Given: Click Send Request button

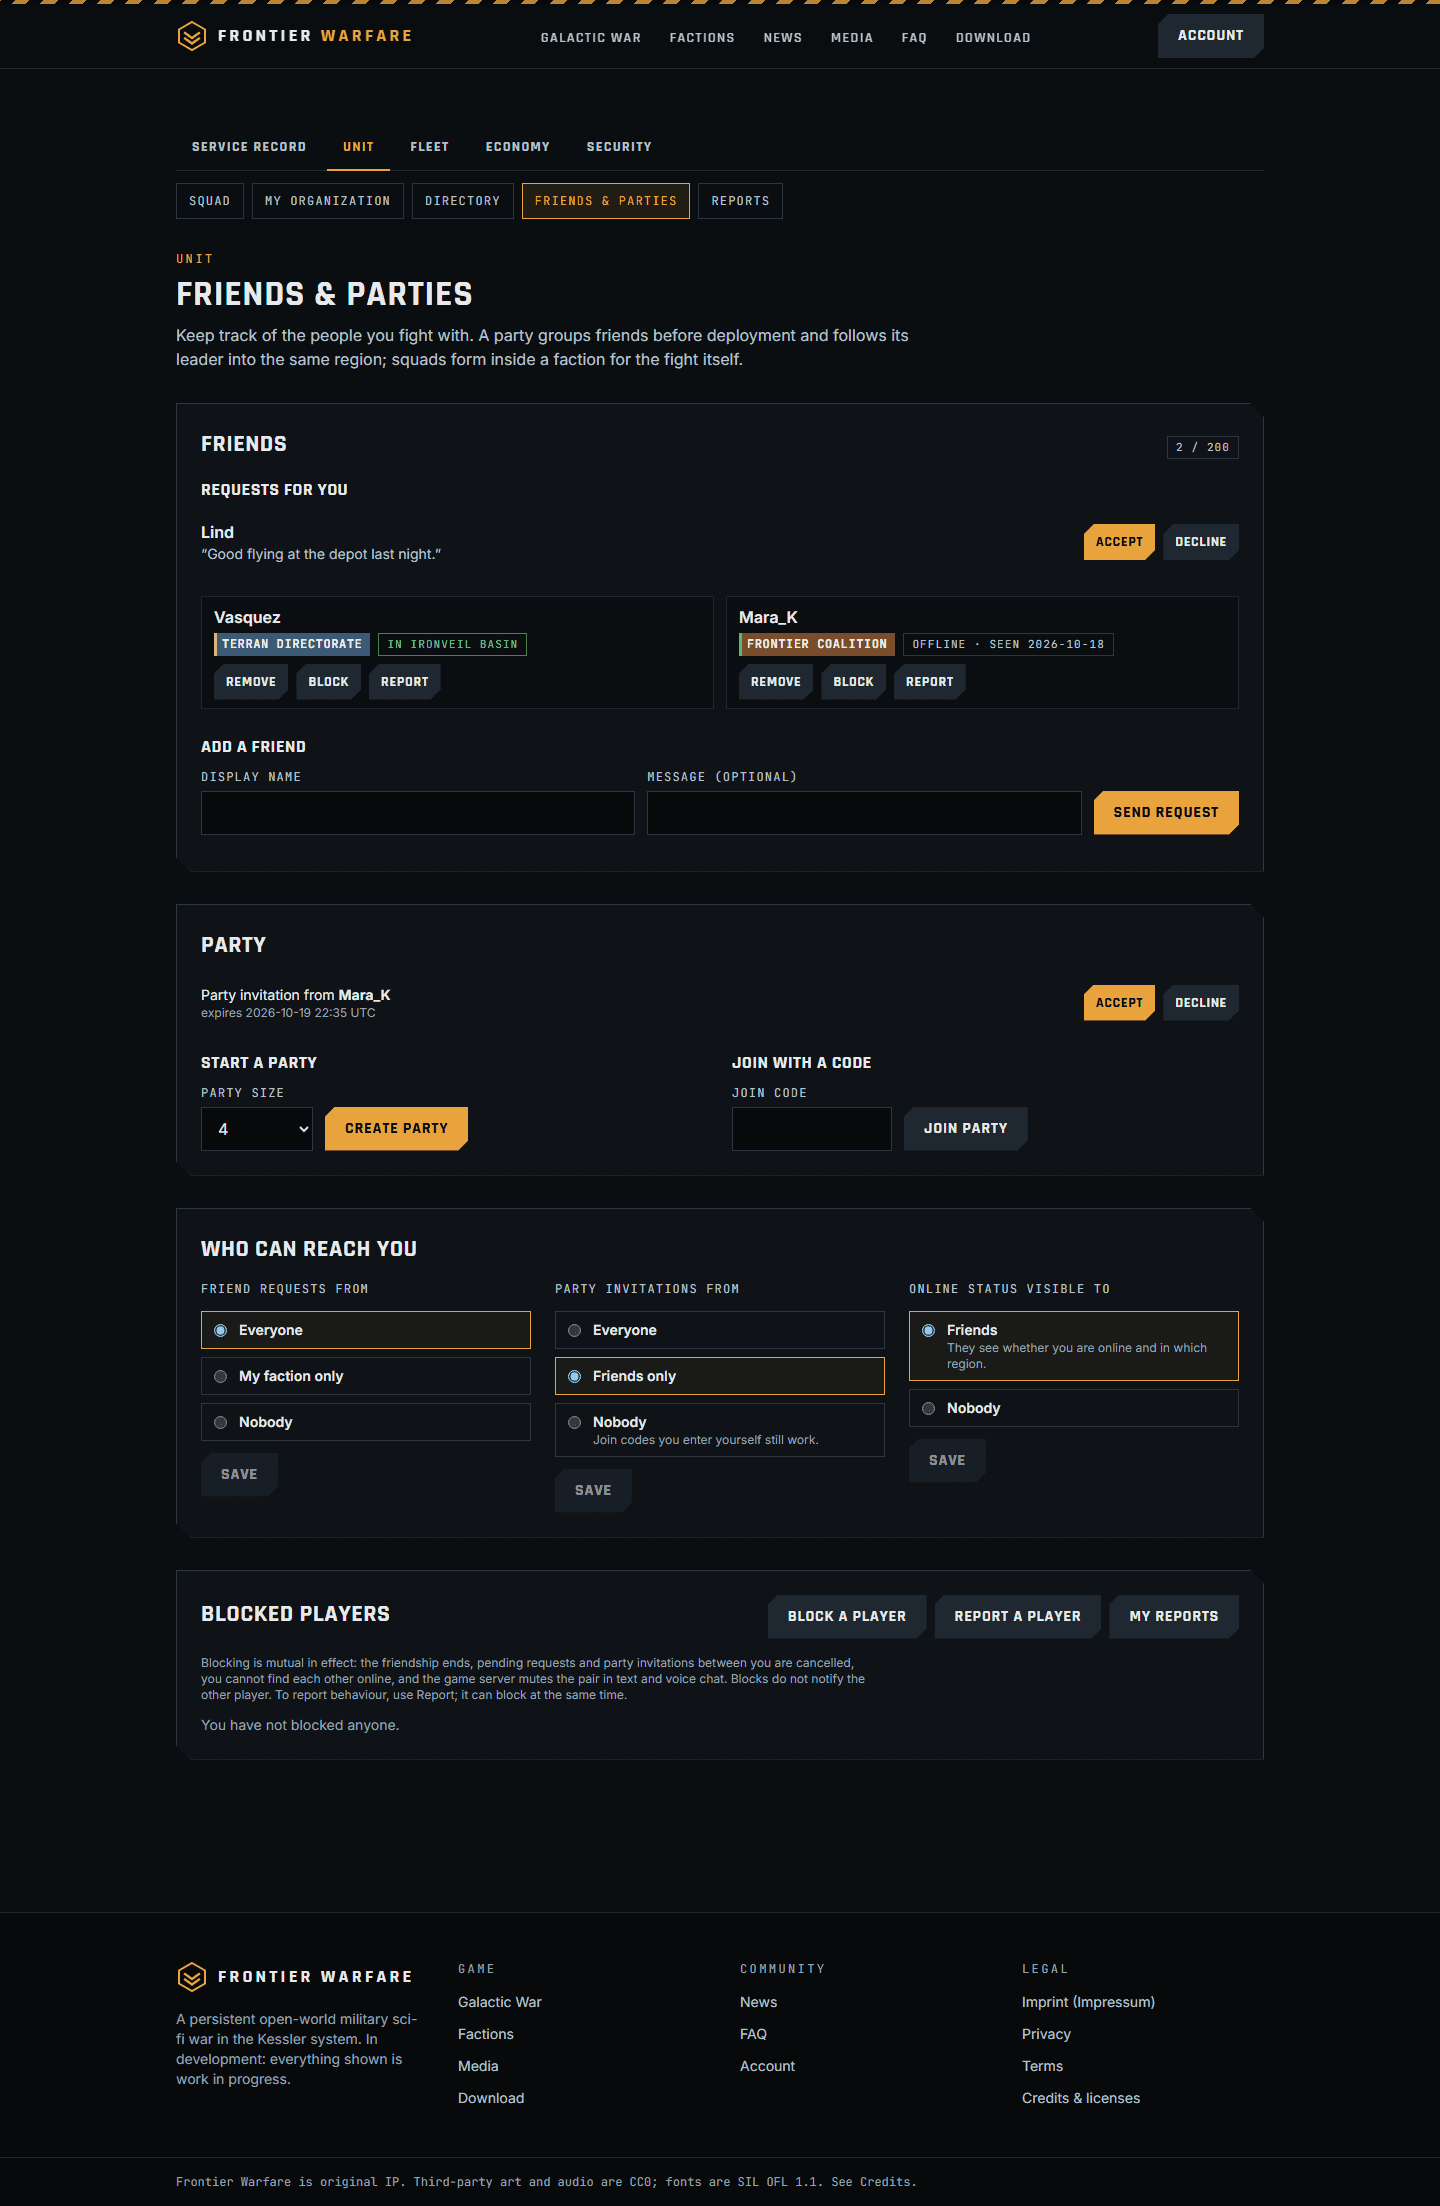Looking at the screenshot, I should 1166,813.
